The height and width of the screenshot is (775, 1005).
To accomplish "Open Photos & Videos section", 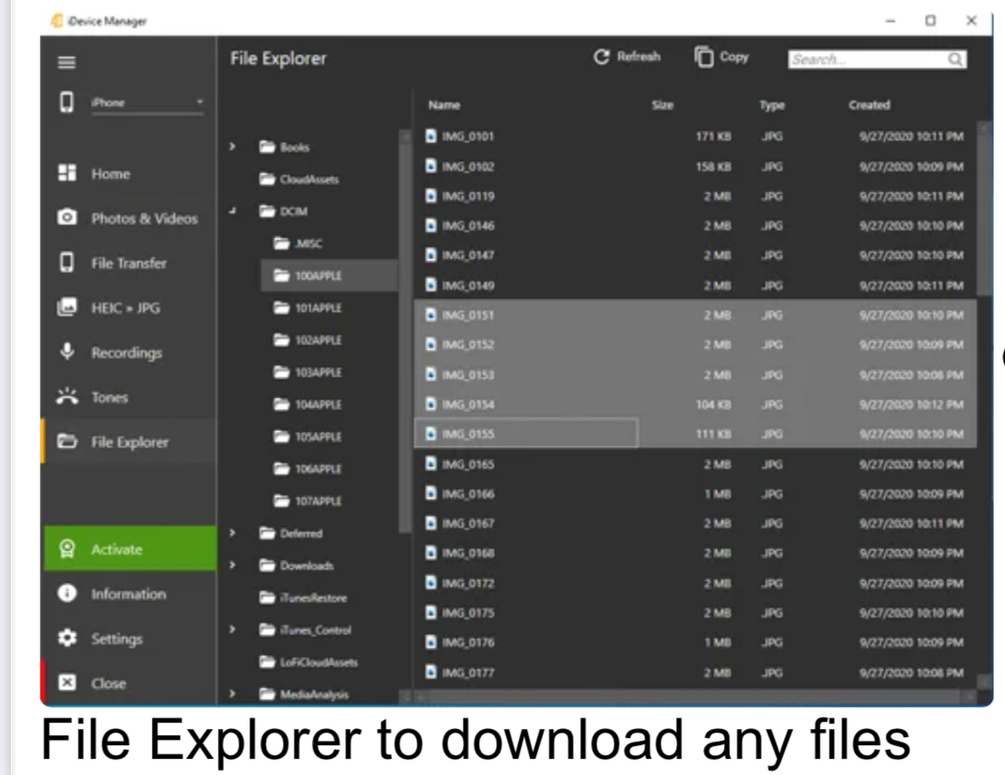I will pyautogui.click(x=130, y=219).
